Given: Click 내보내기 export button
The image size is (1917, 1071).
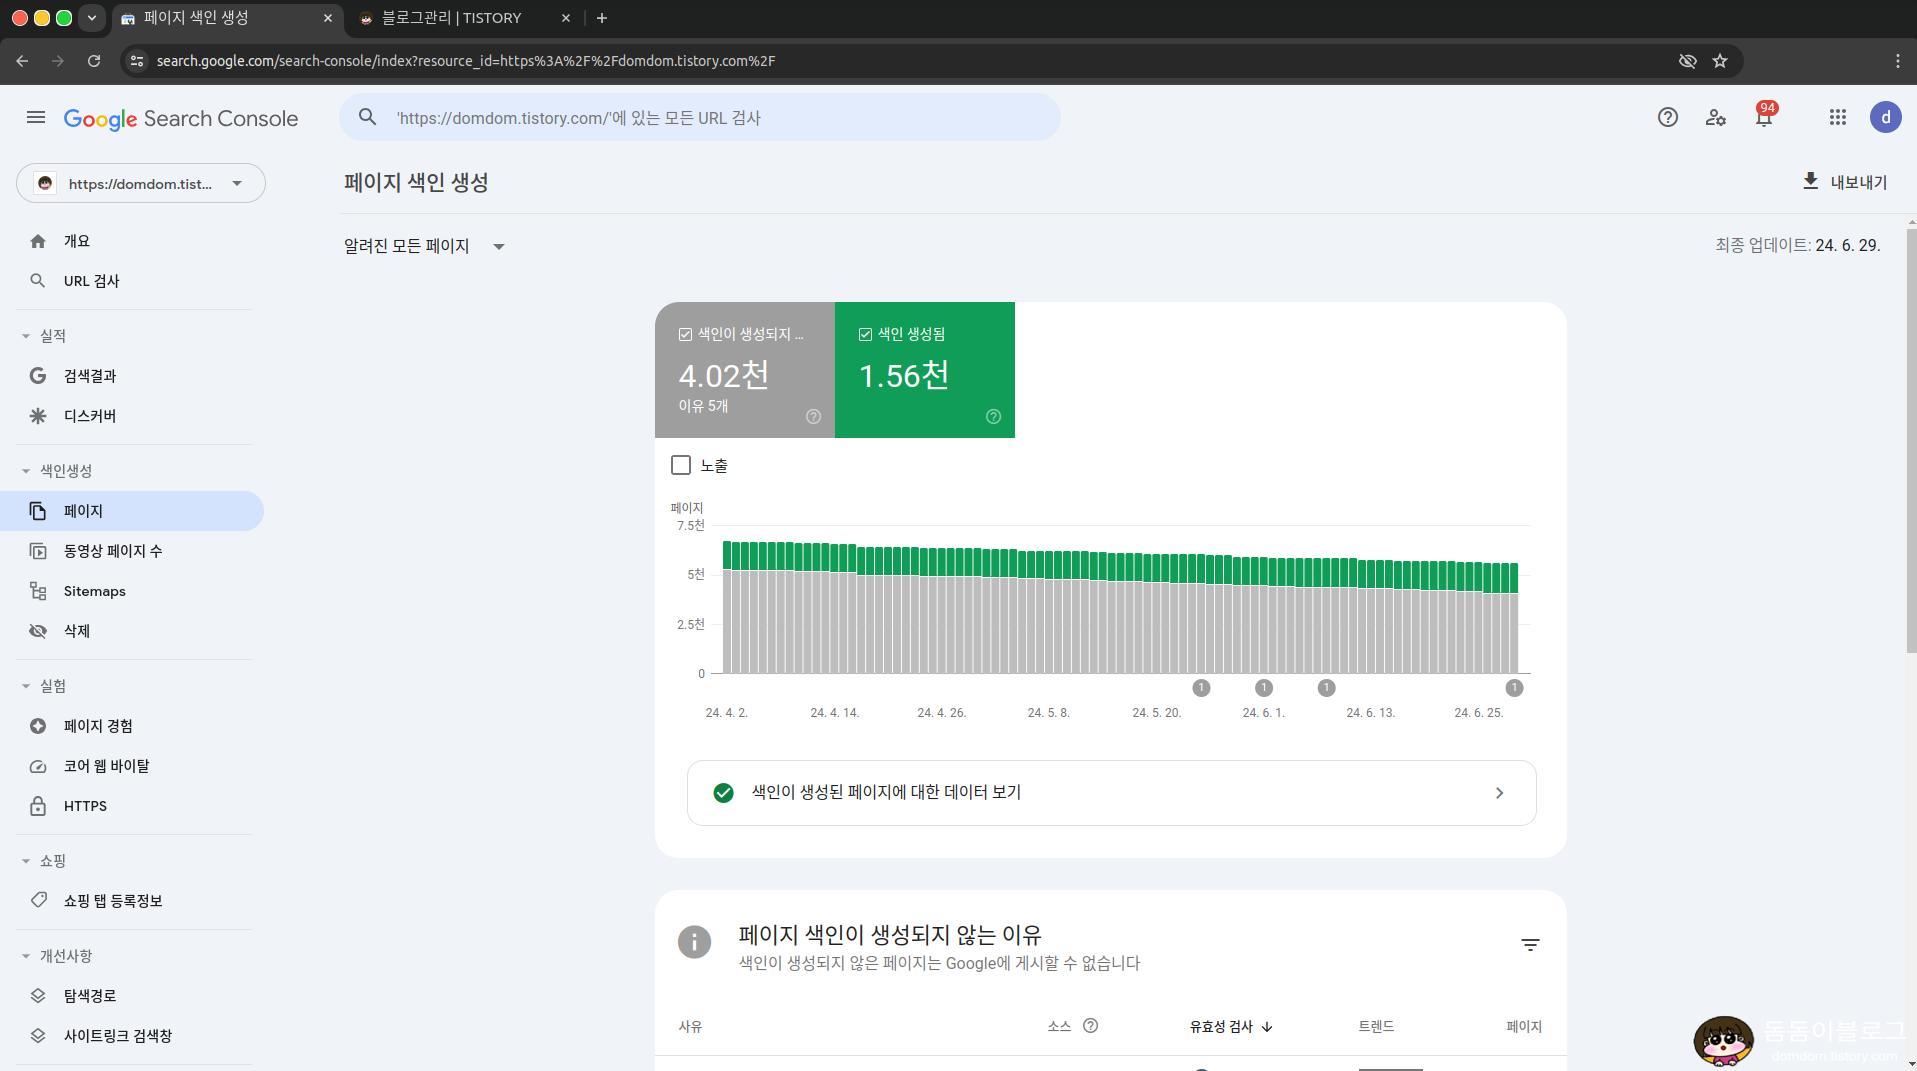Looking at the screenshot, I should coord(1845,182).
